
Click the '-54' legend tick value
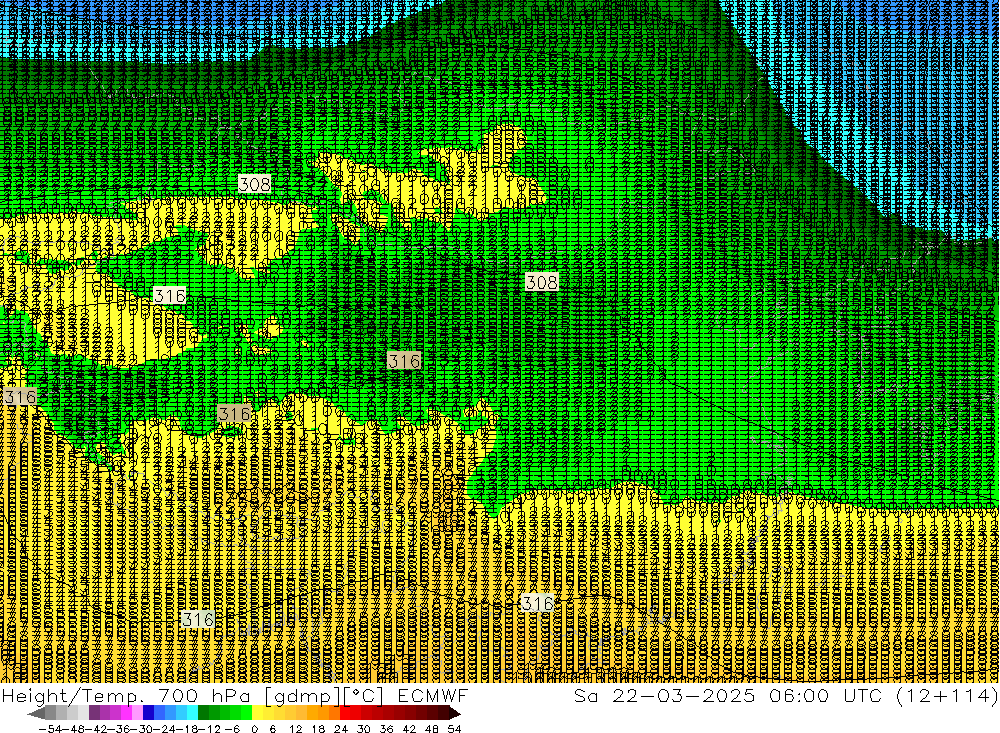49,729
